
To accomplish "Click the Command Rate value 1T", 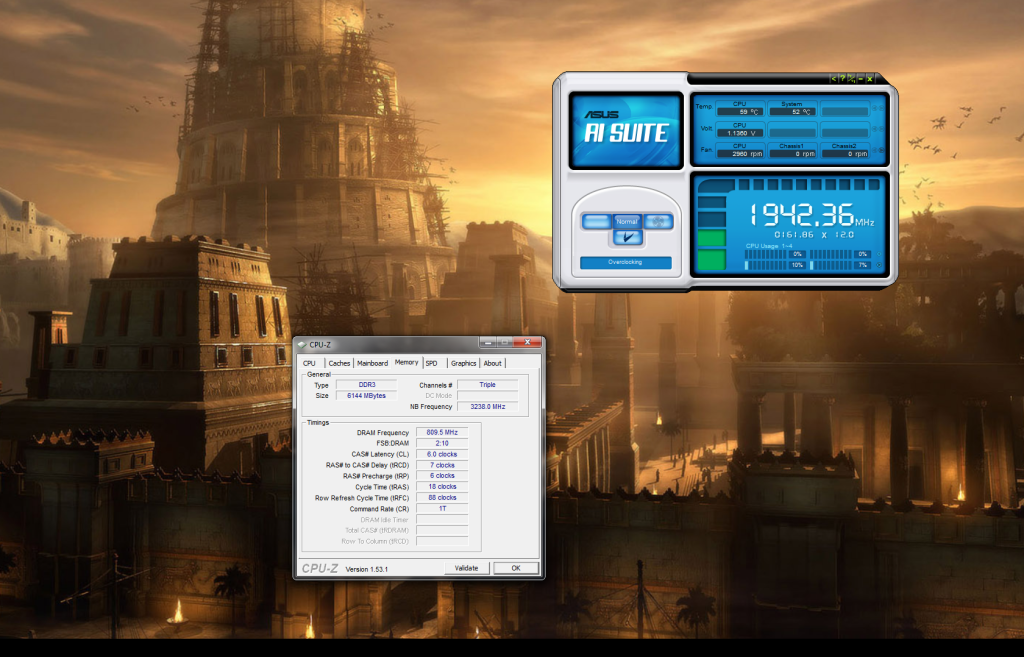I will [x=442, y=508].
